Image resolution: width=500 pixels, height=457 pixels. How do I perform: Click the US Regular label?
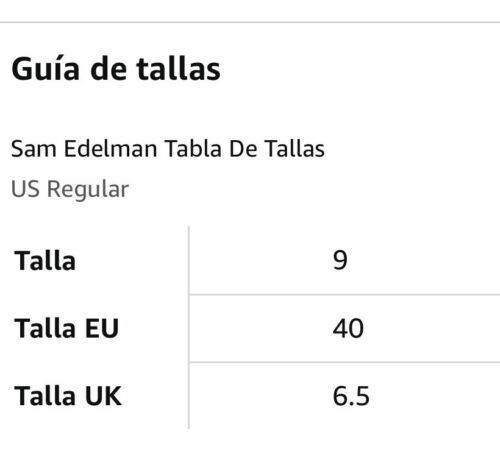coord(70,189)
